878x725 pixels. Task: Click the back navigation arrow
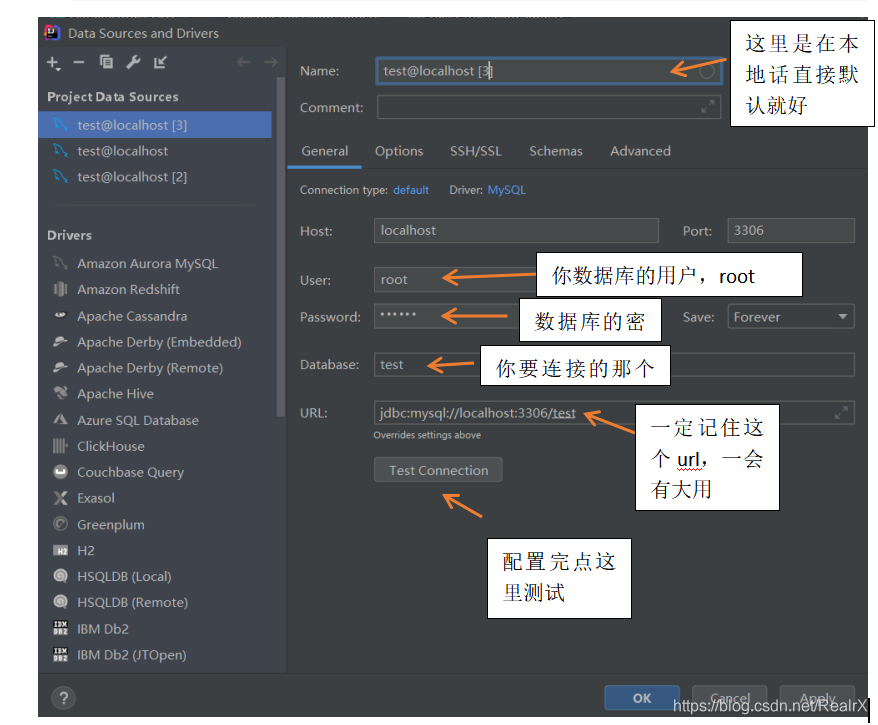(x=244, y=62)
